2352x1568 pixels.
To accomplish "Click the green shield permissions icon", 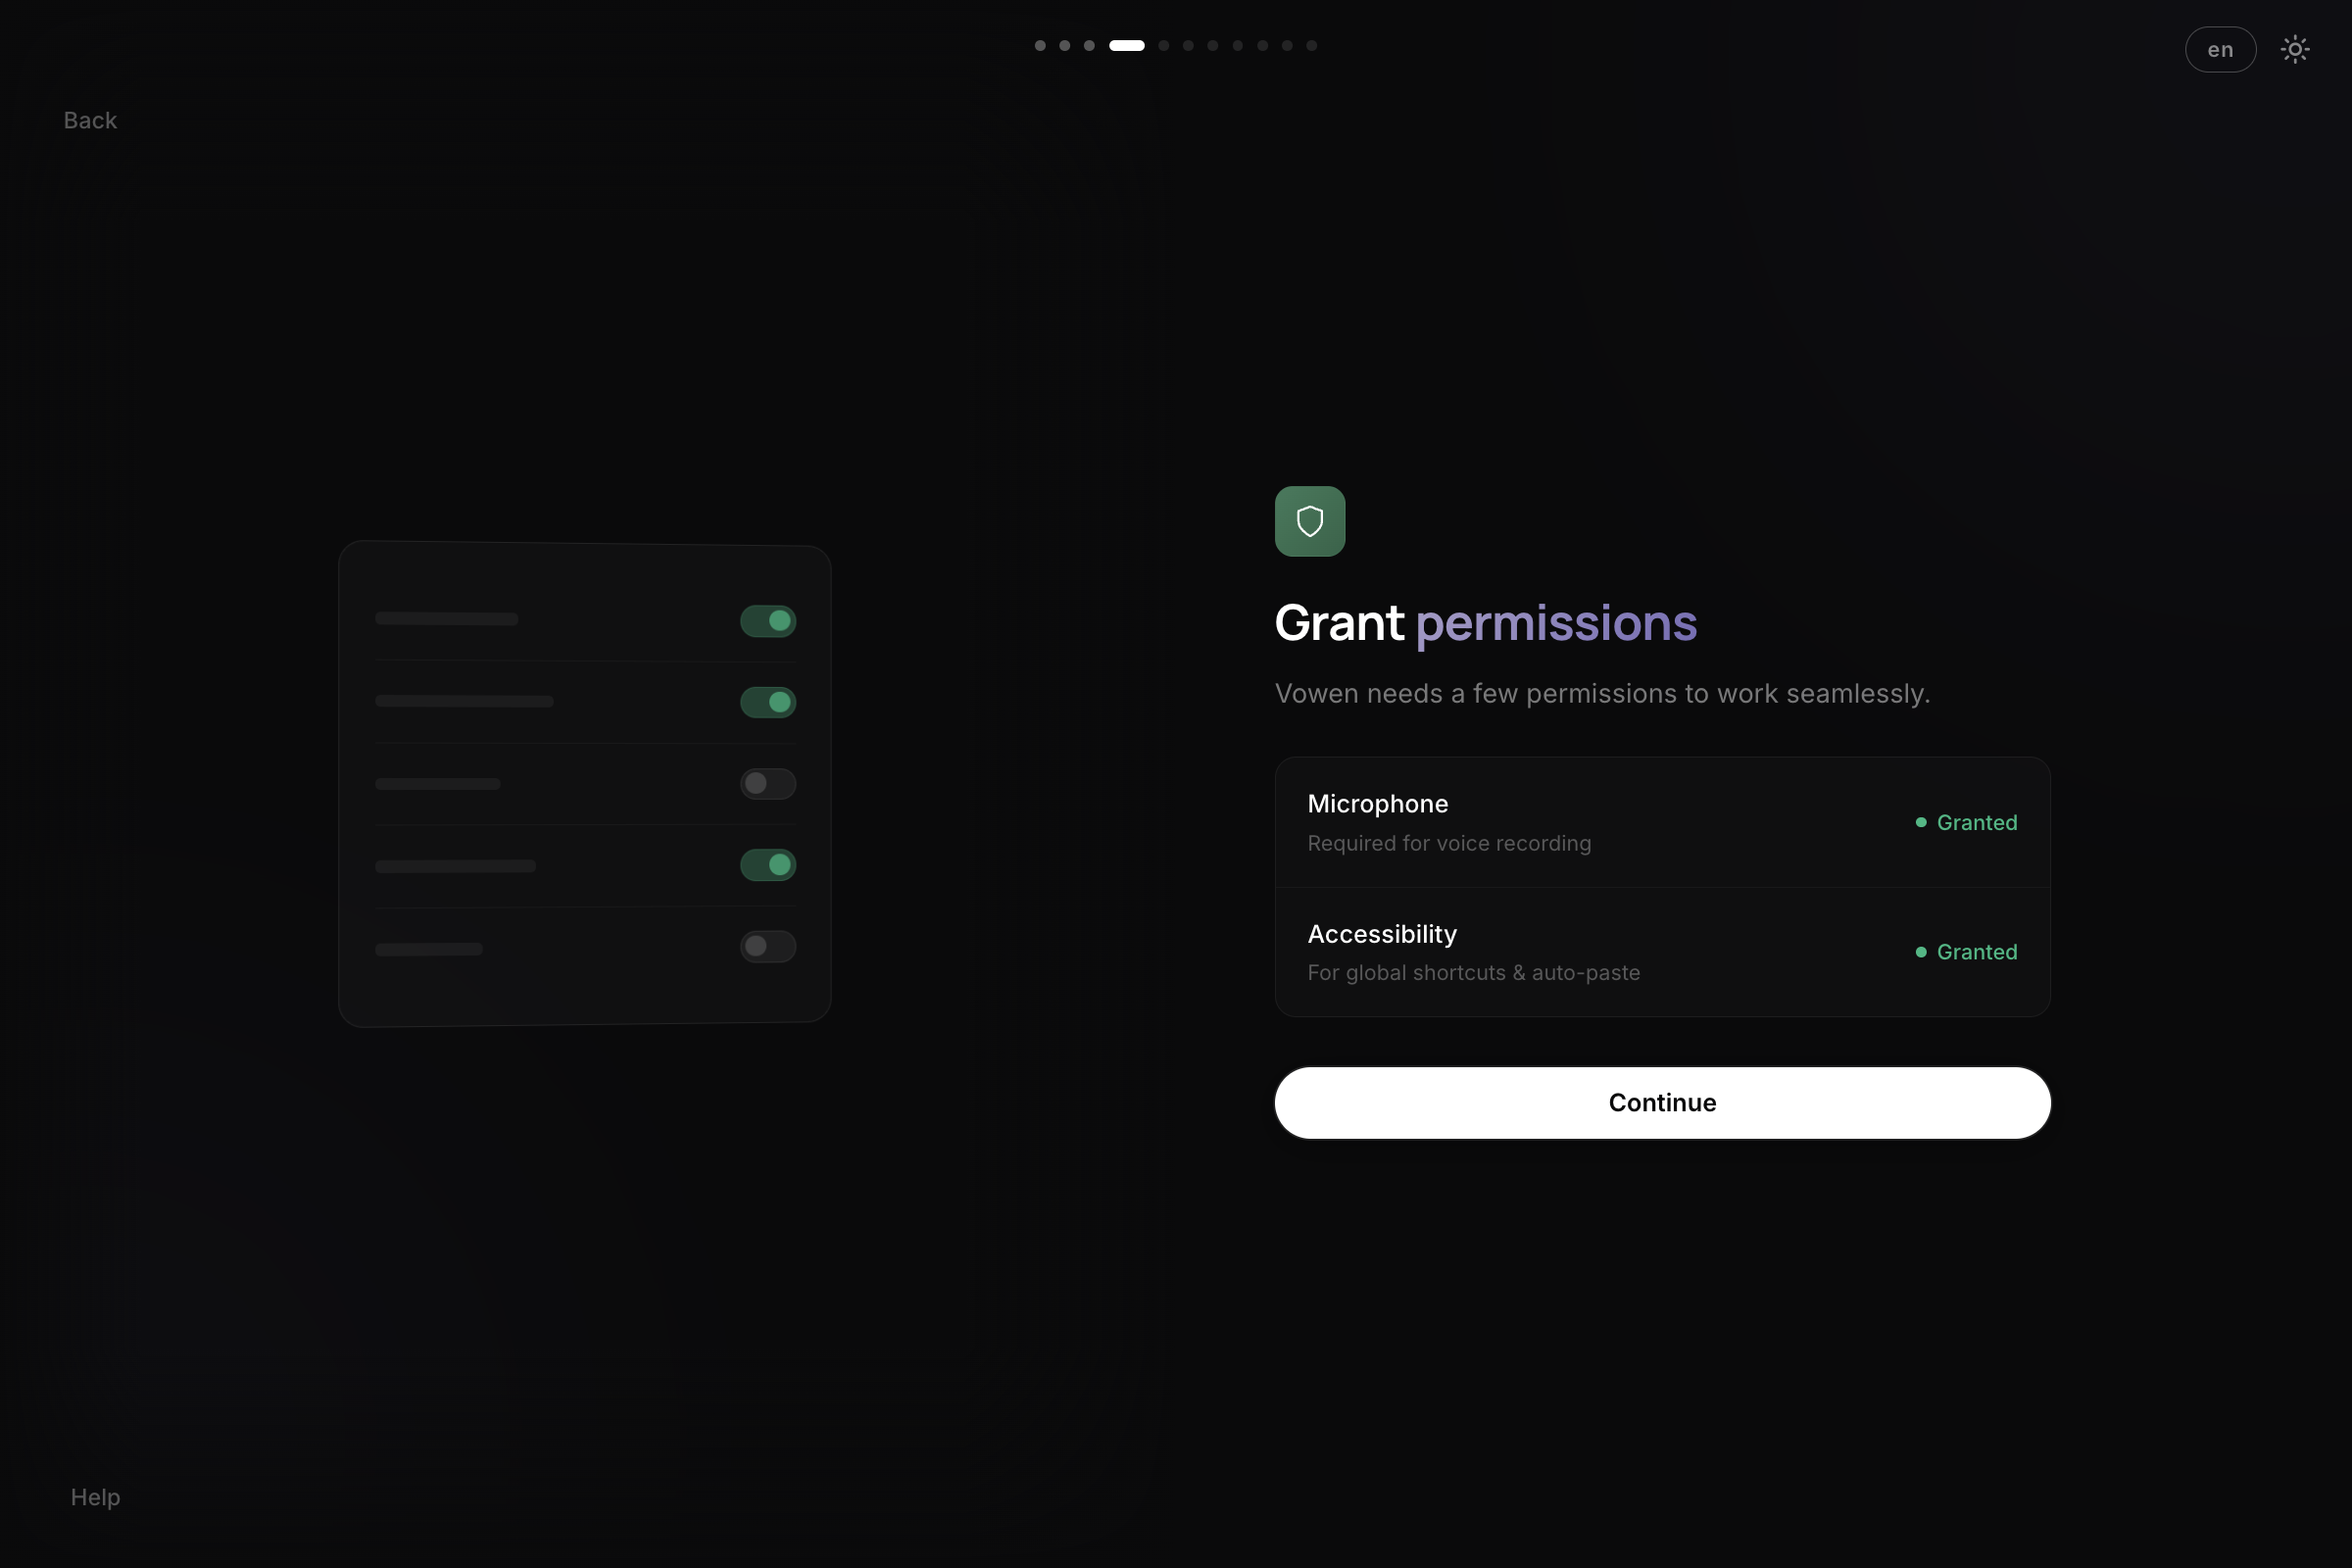I will (1310, 521).
